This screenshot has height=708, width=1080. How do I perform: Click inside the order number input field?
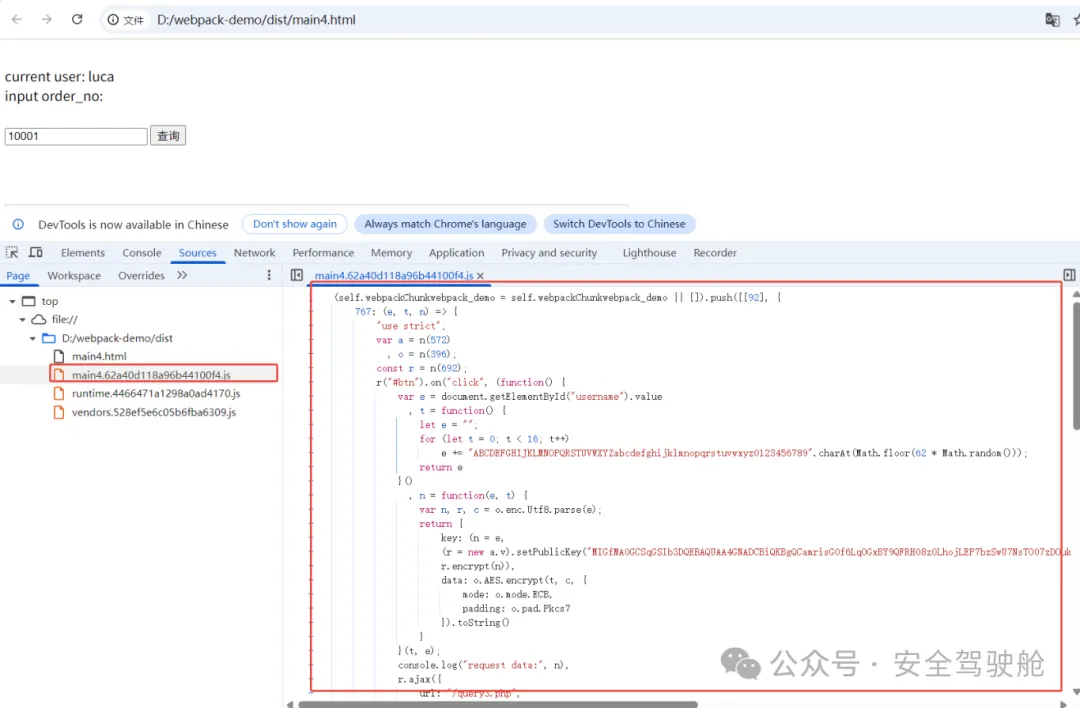(x=75, y=134)
